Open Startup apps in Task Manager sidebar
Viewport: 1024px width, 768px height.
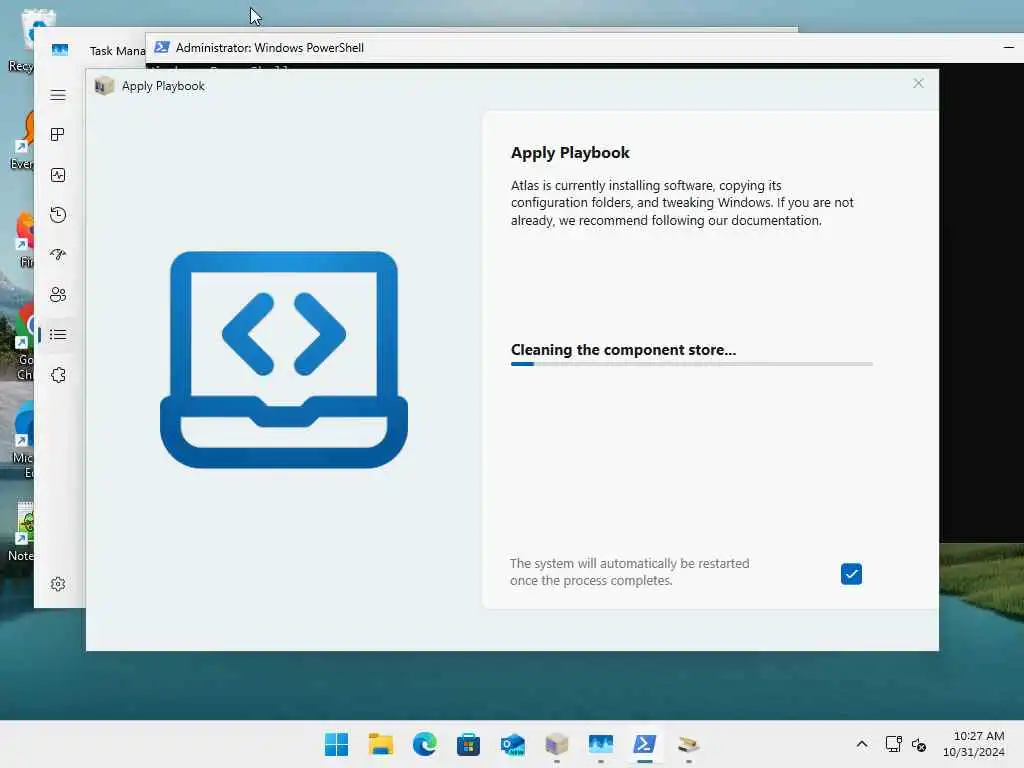tap(58, 255)
